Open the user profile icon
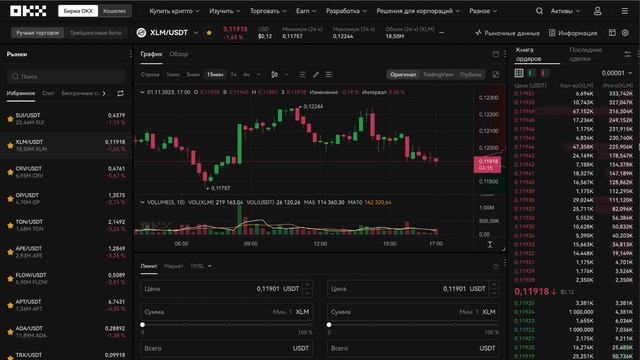This screenshot has height=360, width=640. click(598, 11)
